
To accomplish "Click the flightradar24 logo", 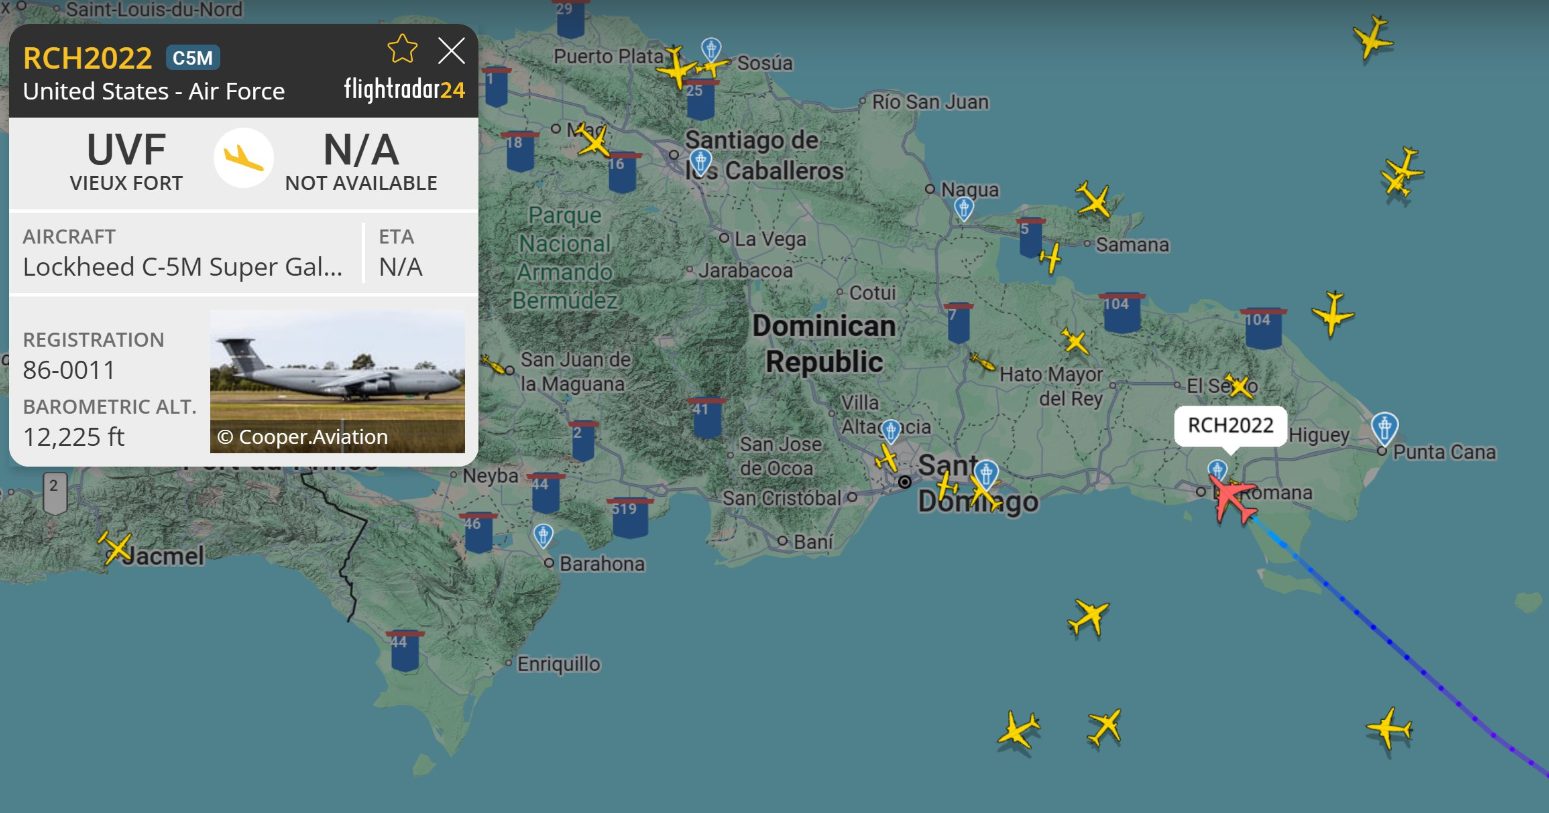I will (x=404, y=90).
